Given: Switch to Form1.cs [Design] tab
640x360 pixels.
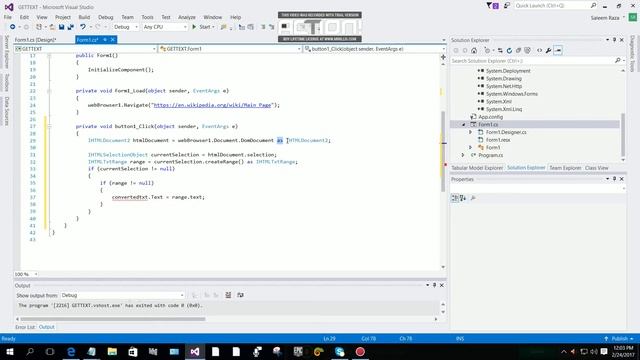Looking at the screenshot, I should point(36,40).
